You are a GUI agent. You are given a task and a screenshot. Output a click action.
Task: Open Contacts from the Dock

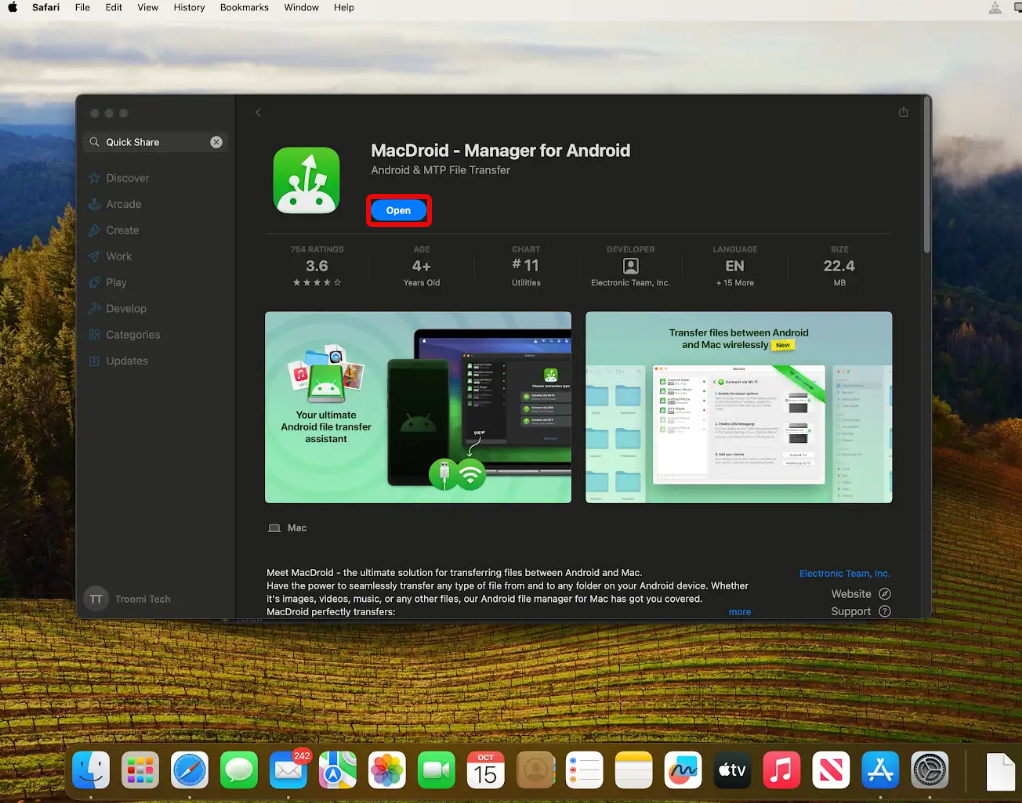pos(535,770)
